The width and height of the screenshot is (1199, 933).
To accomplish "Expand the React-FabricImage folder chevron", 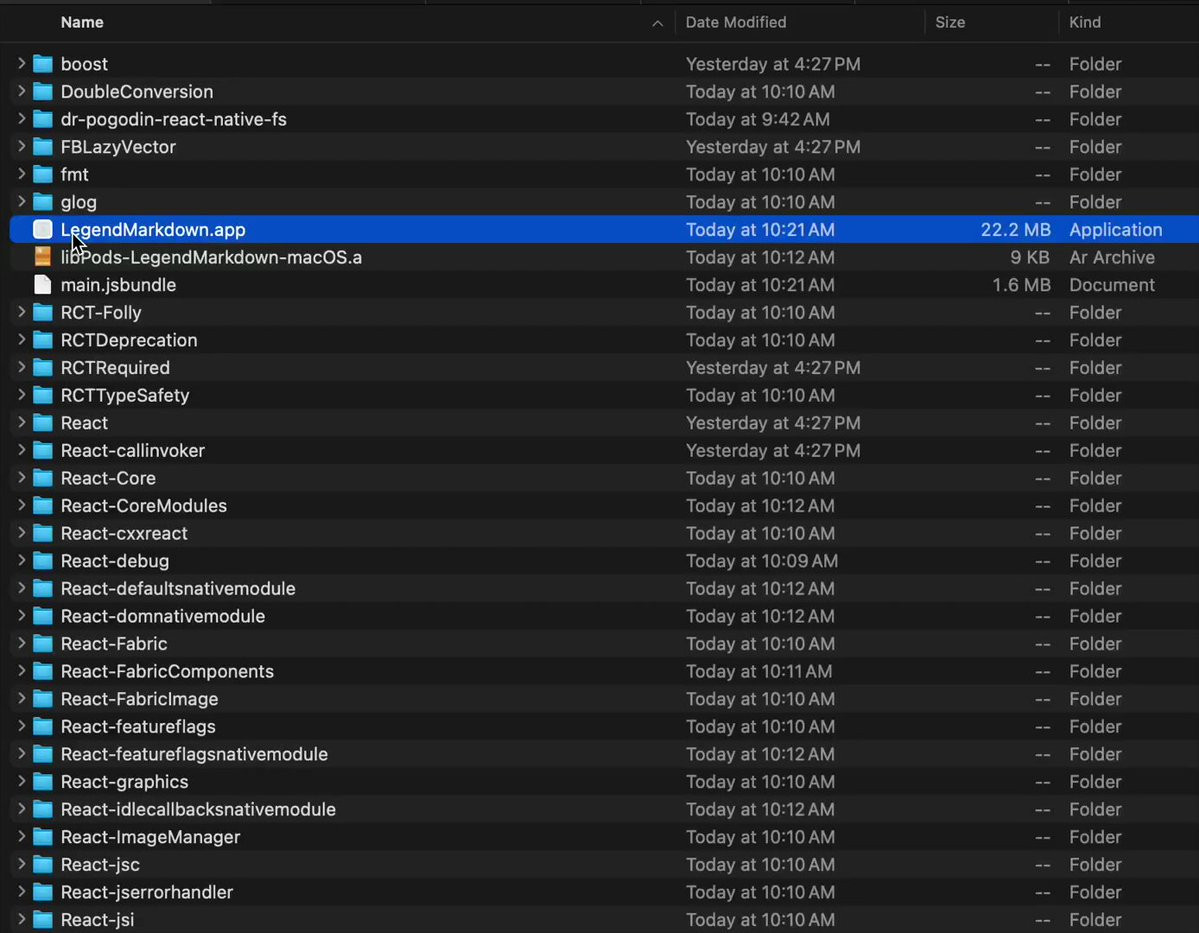I will pos(21,698).
